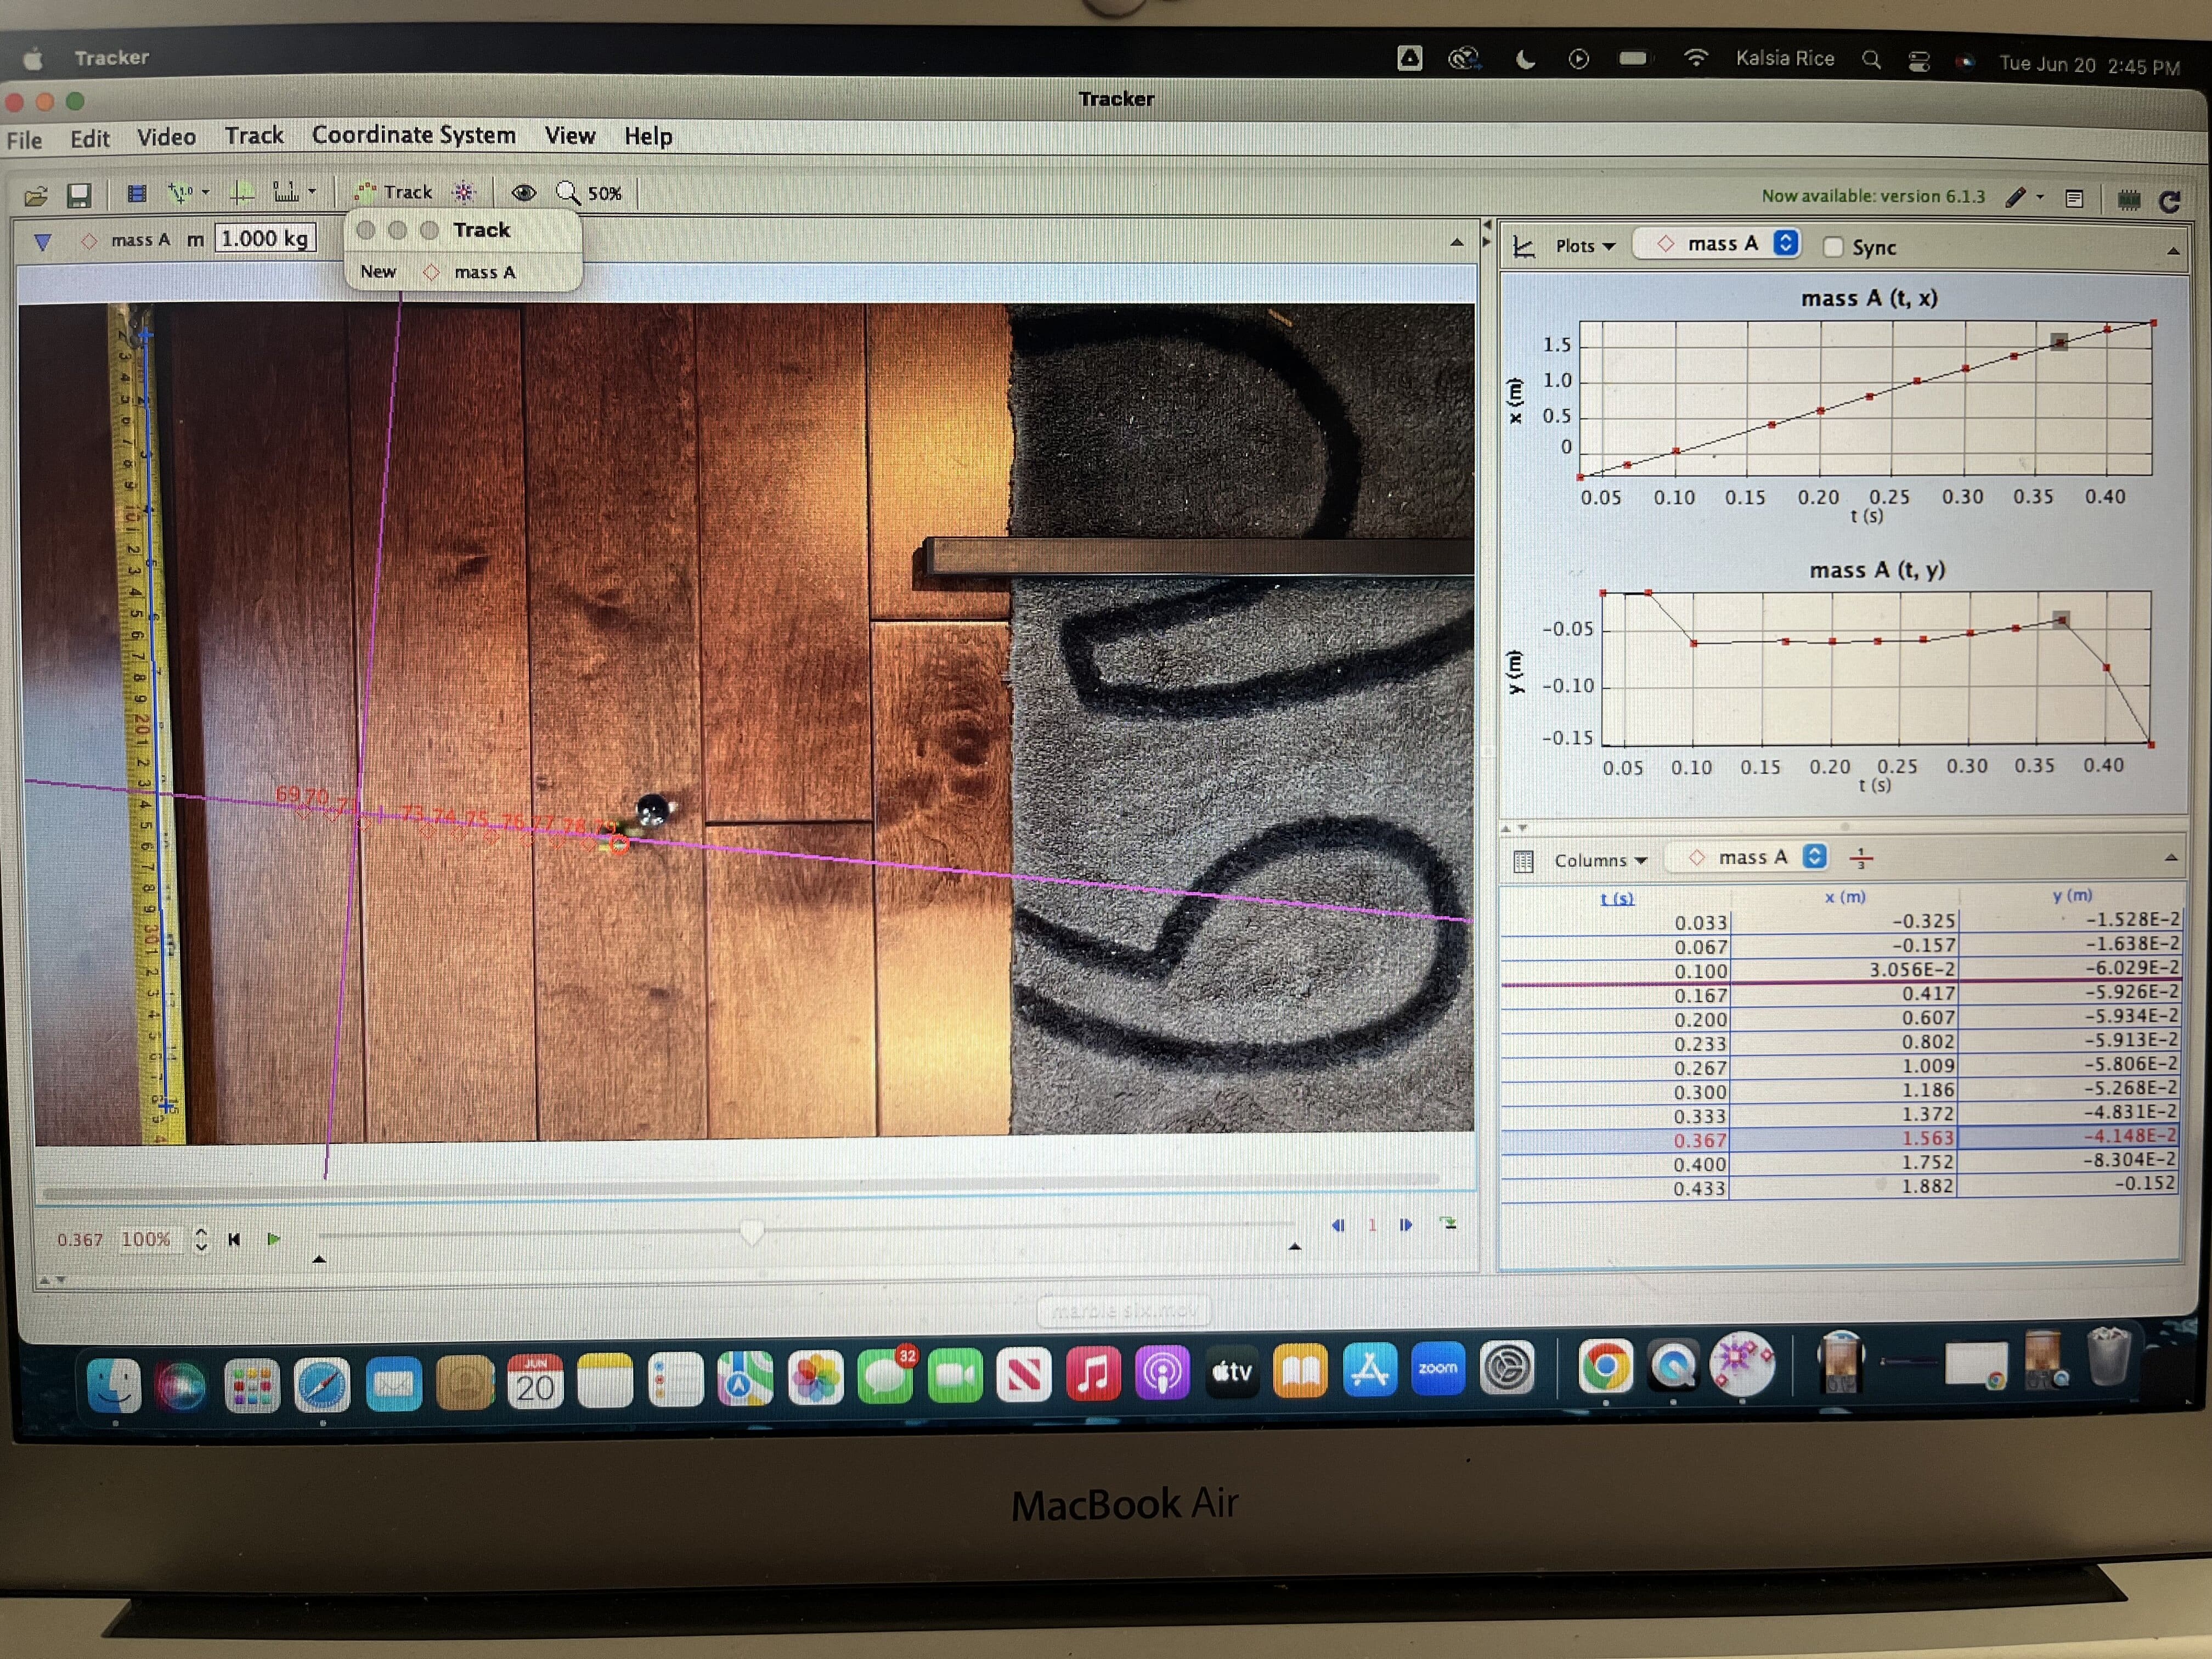The image size is (2212, 1659).
Task: Click the autotracker icon beside Track
Action: (463, 192)
